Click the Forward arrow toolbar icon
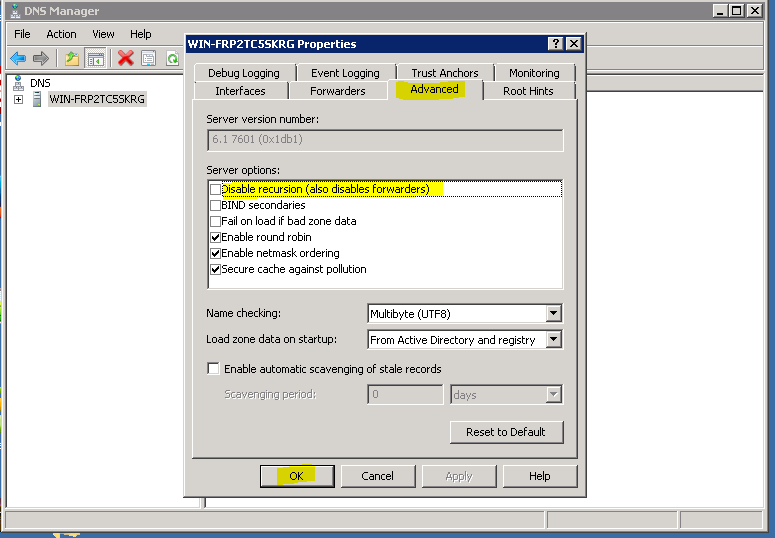775x538 pixels. click(x=41, y=58)
